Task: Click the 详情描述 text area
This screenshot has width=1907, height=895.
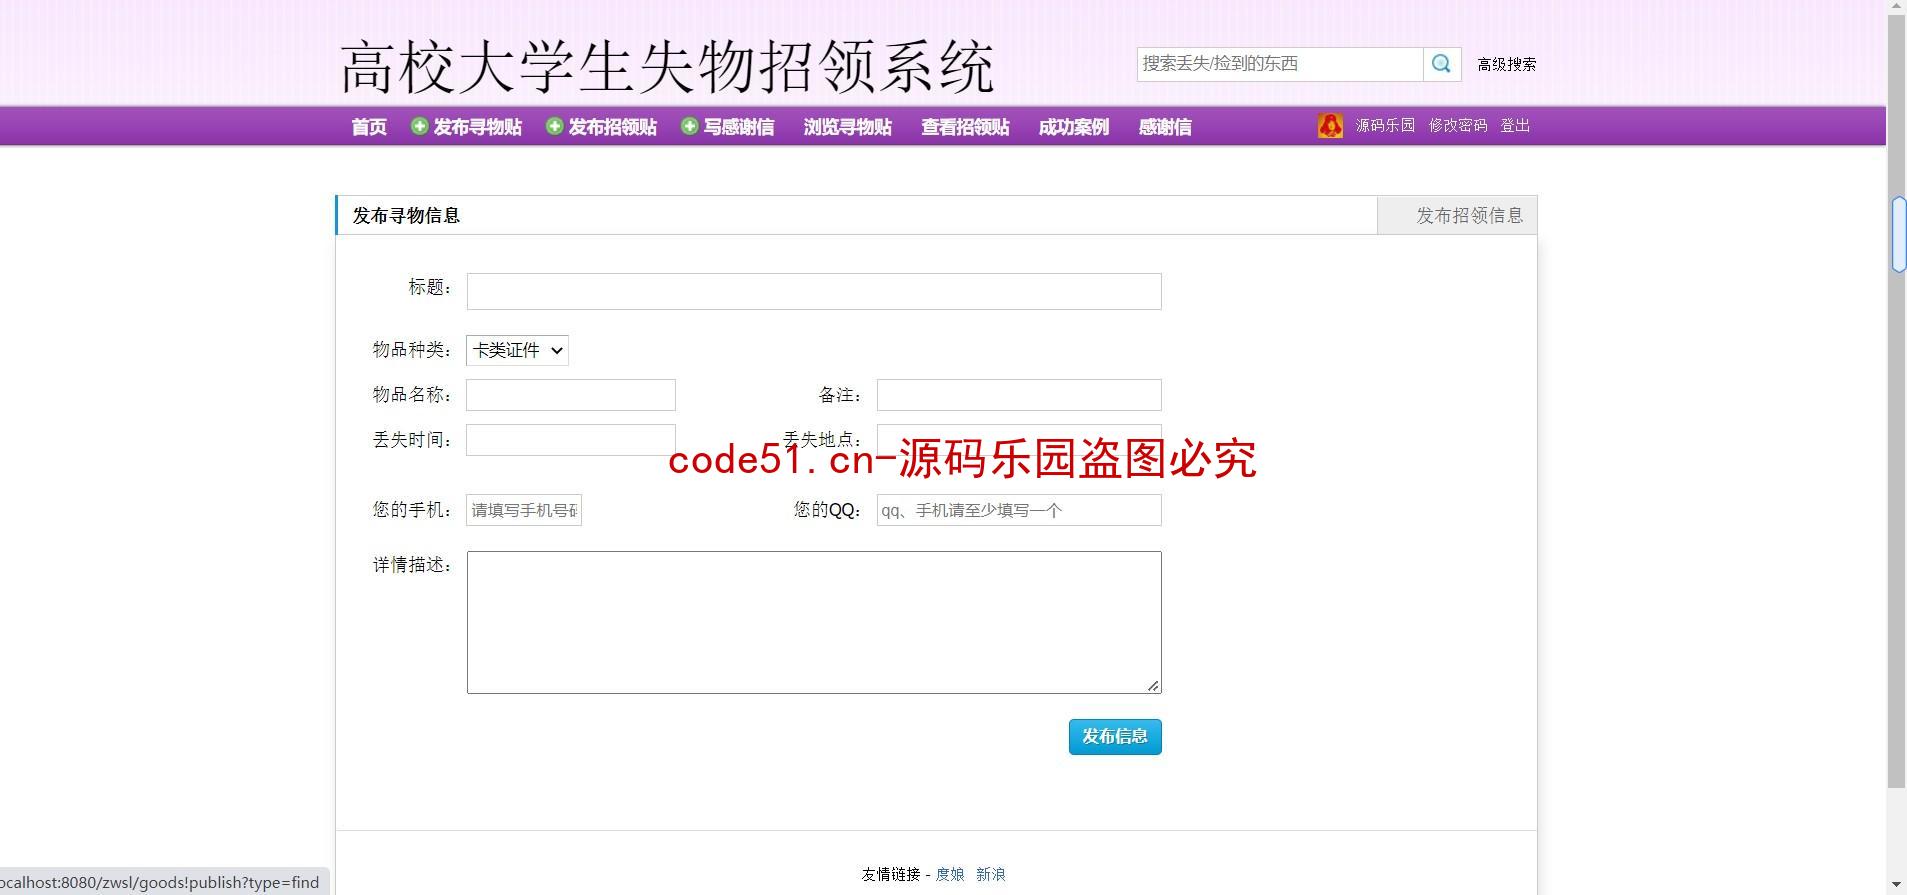Action: (814, 622)
